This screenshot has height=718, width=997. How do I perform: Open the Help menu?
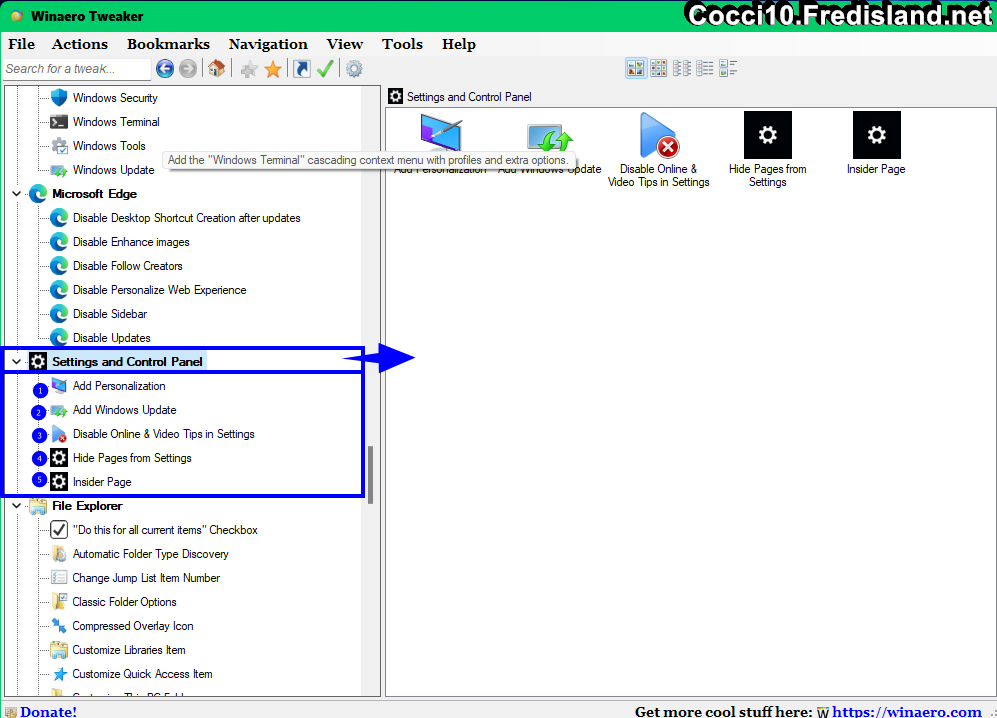click(x=458, y=44)
